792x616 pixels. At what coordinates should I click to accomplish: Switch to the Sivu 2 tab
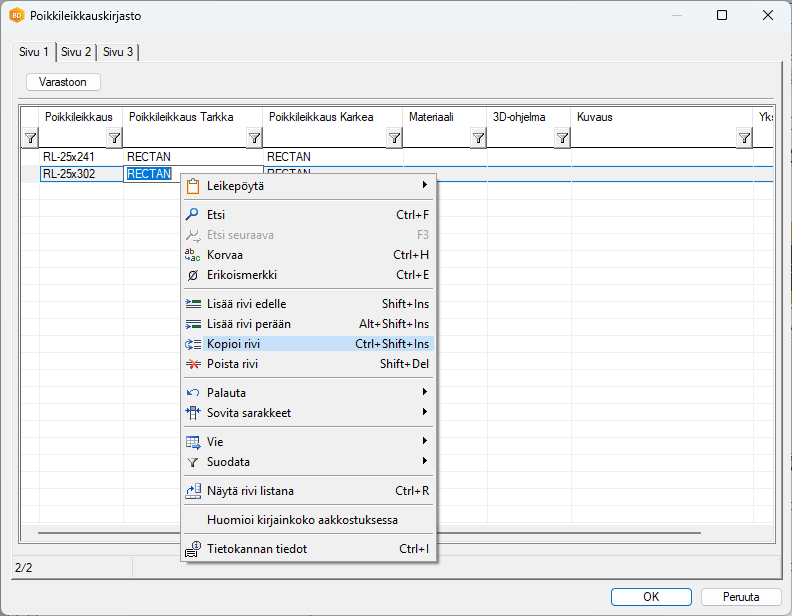pyautogui.click(x=76, y=52)
